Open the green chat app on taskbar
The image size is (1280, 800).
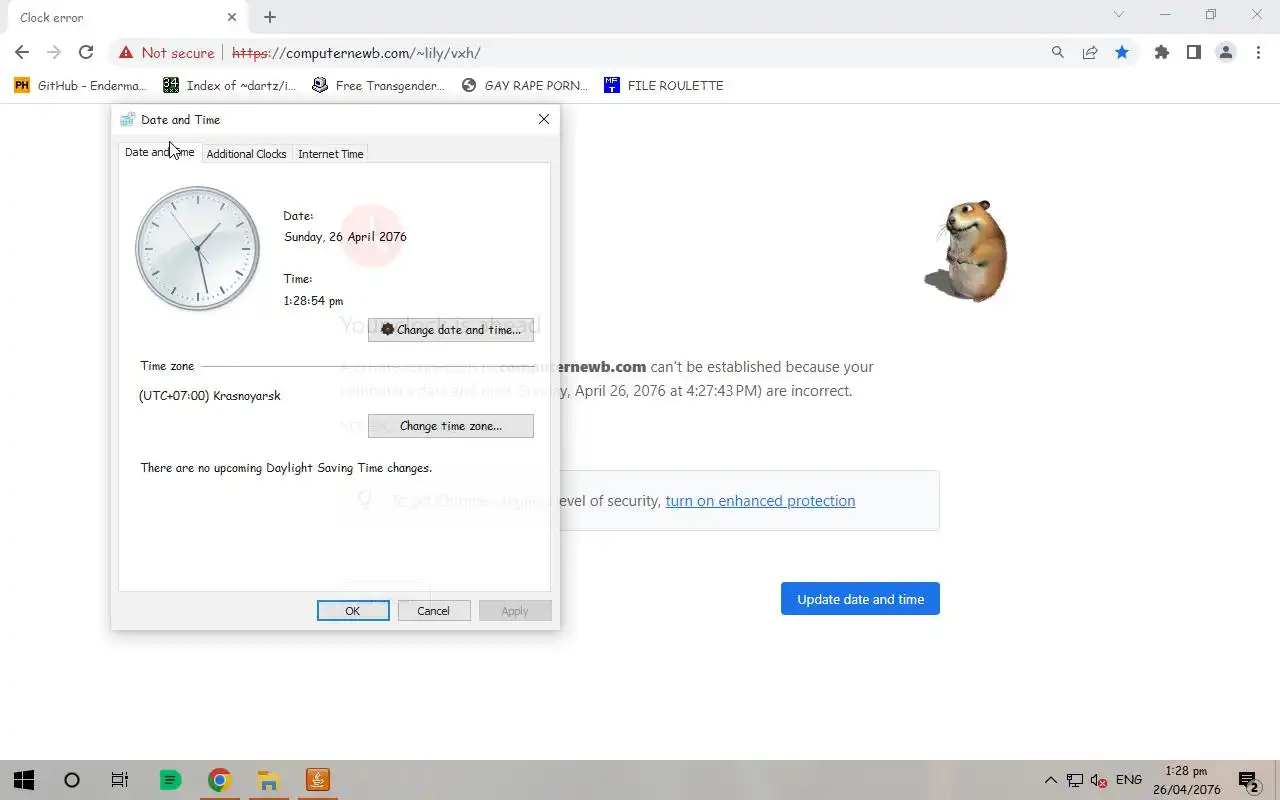tap(170, 780)
